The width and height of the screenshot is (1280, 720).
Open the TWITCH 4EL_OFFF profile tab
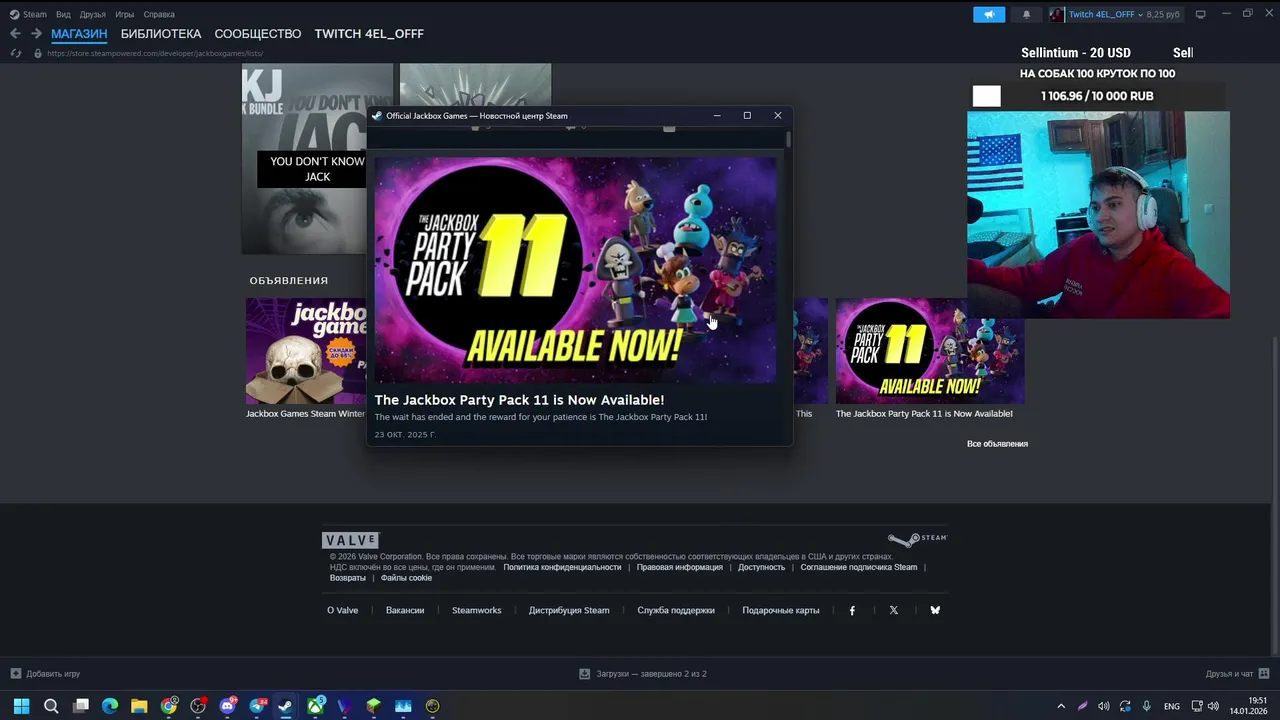point(369,33)
